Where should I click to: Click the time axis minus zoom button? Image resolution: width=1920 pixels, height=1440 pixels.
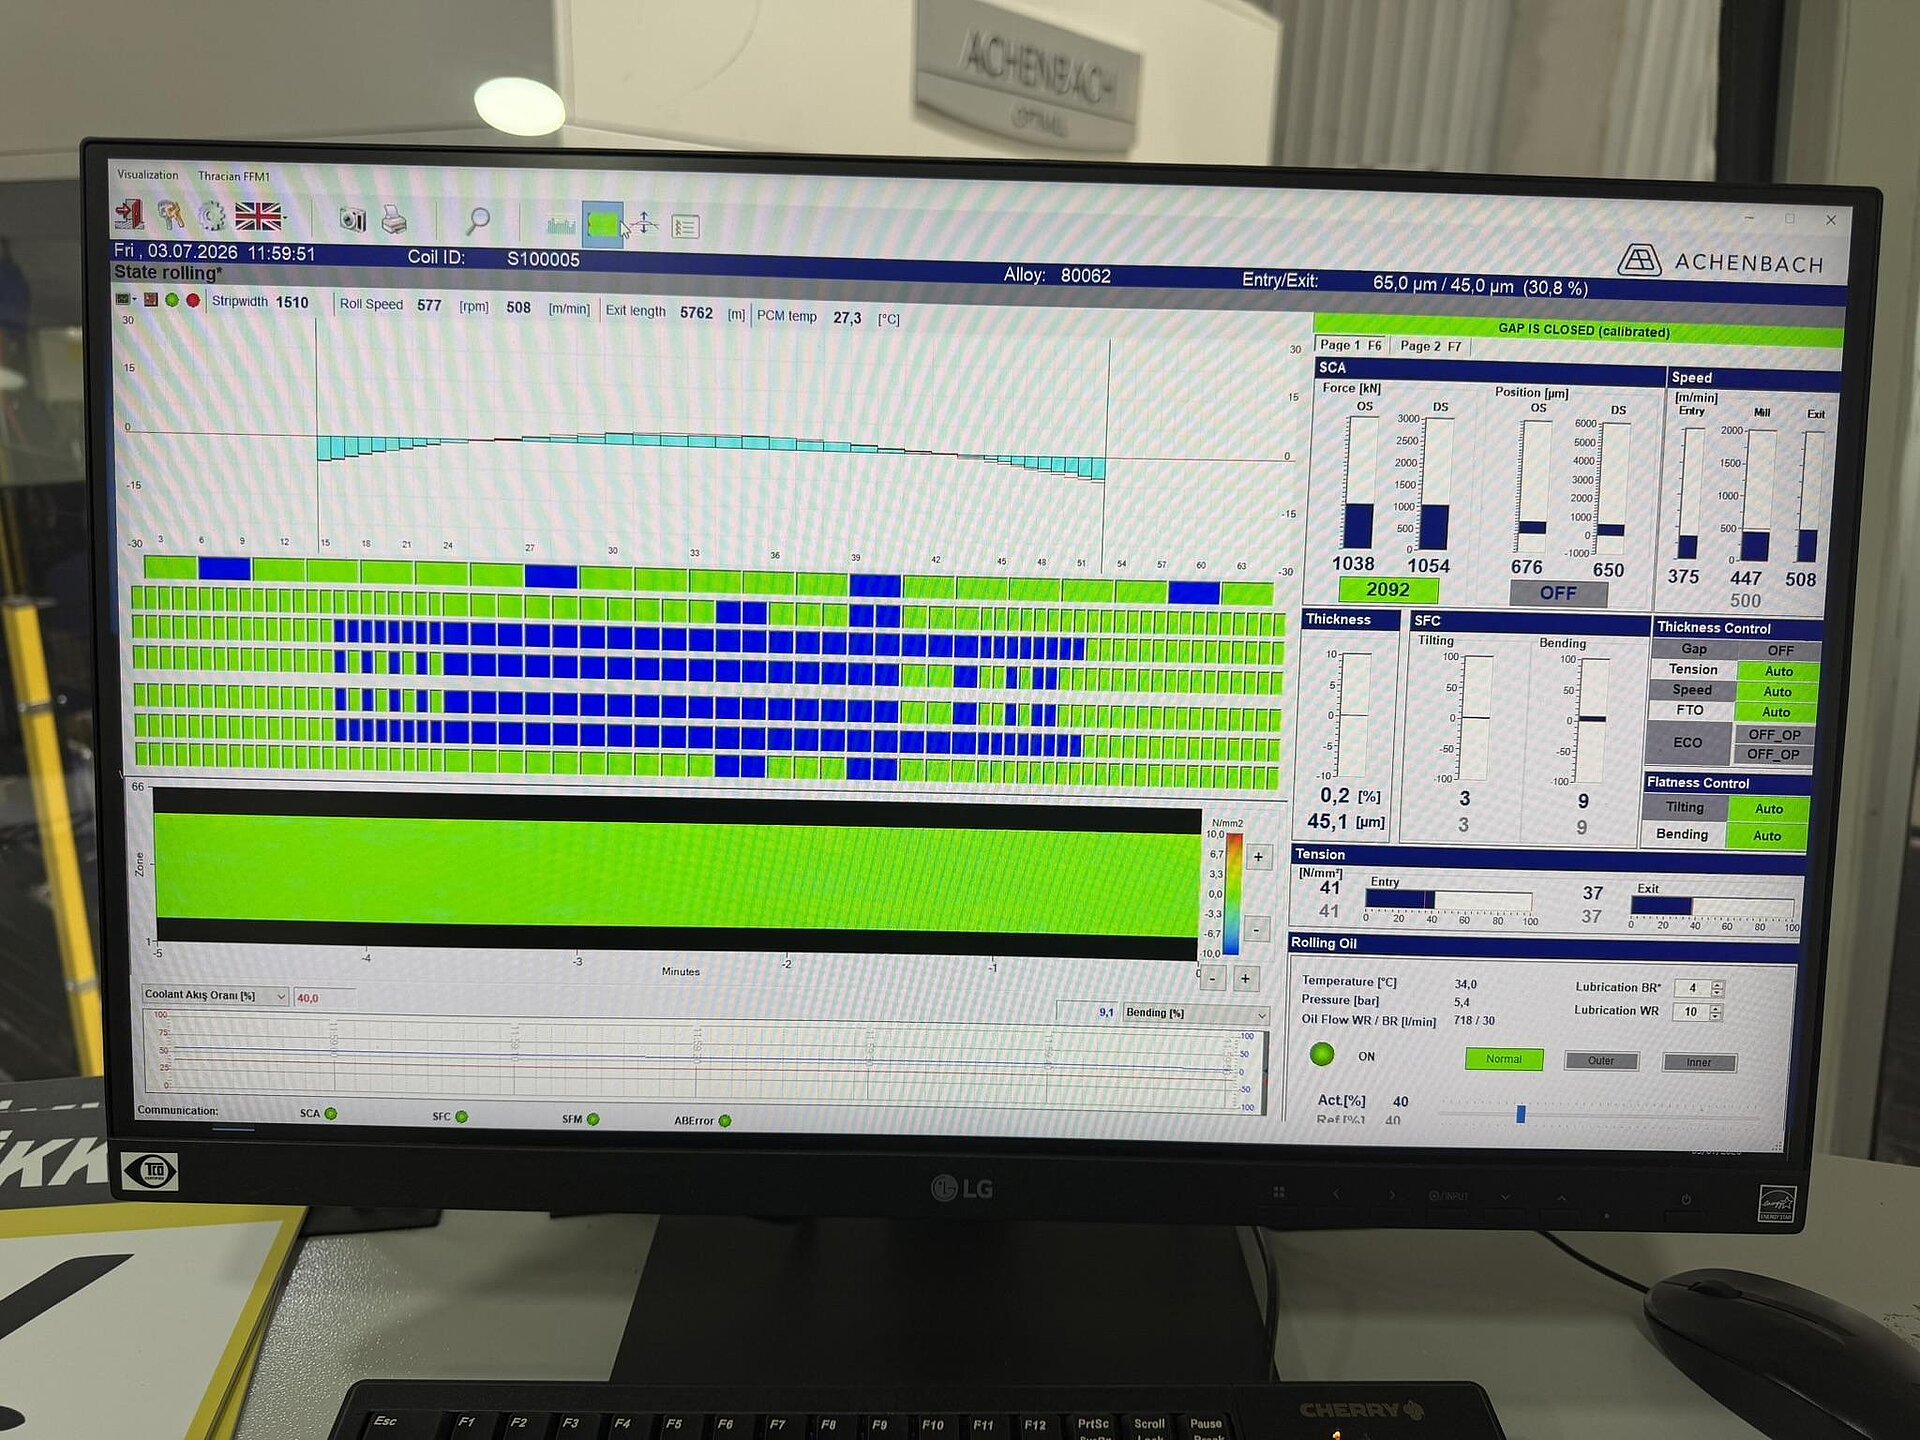pyautogui.click(x=1213, y=979)
